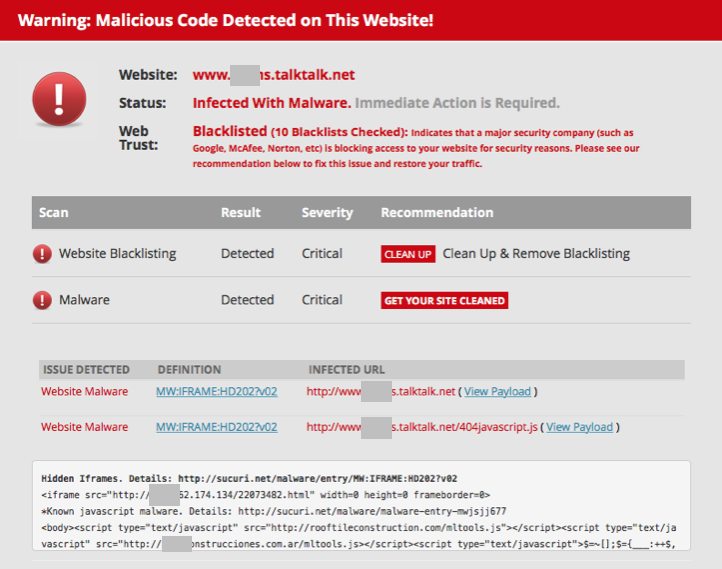
Task: Click the 'Hidden Iframes. Details:' code line
Action: tap(249, 478)
